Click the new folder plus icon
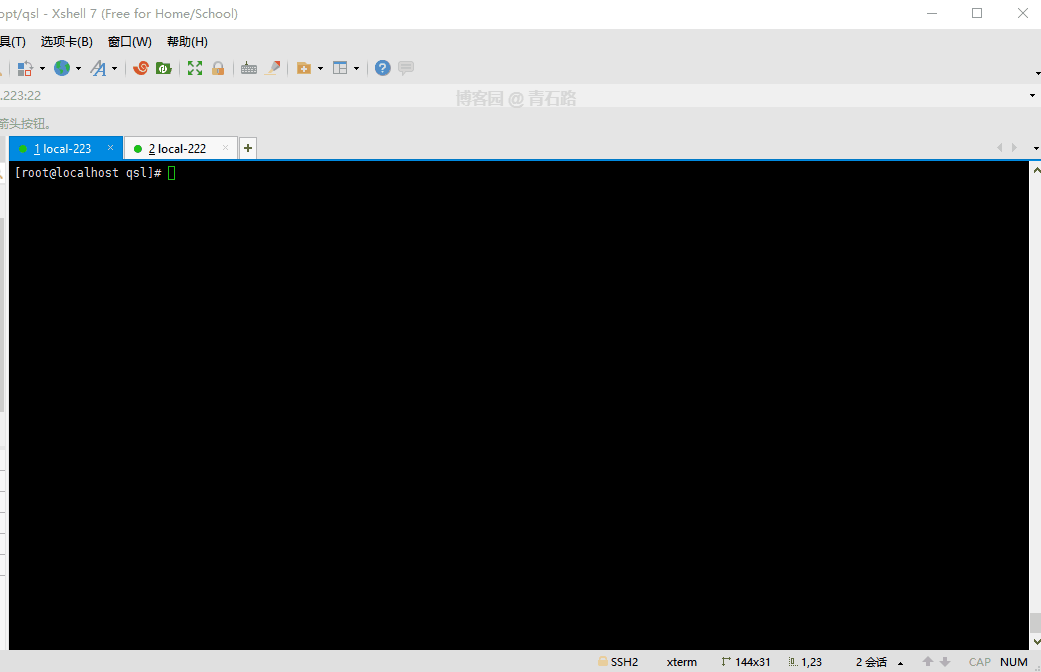This screenshot has height=672, width=1041. [x=304, y=68]
